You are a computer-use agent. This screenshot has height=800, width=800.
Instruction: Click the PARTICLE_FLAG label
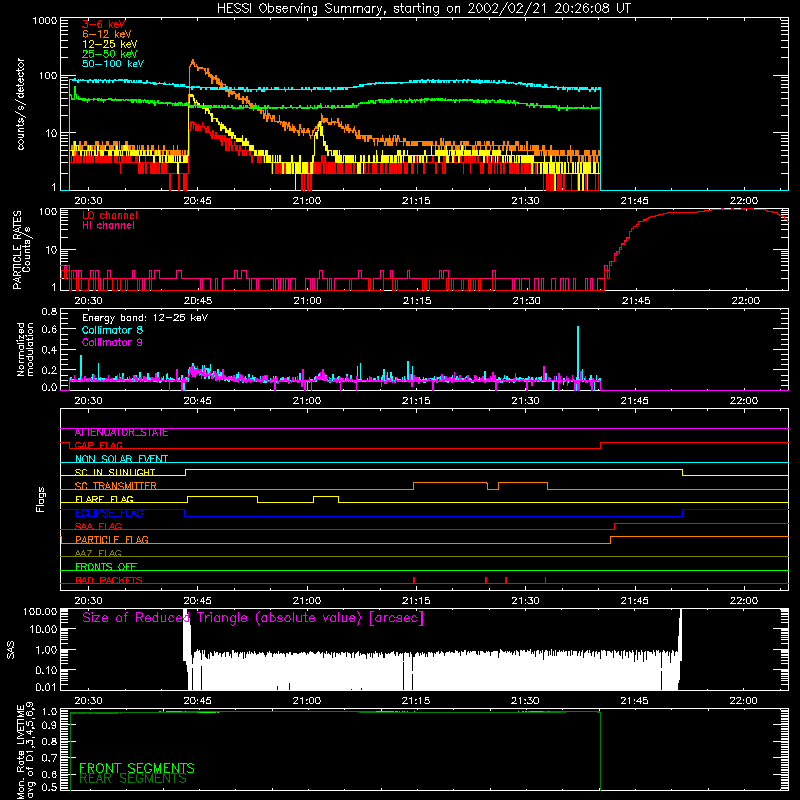112,540
